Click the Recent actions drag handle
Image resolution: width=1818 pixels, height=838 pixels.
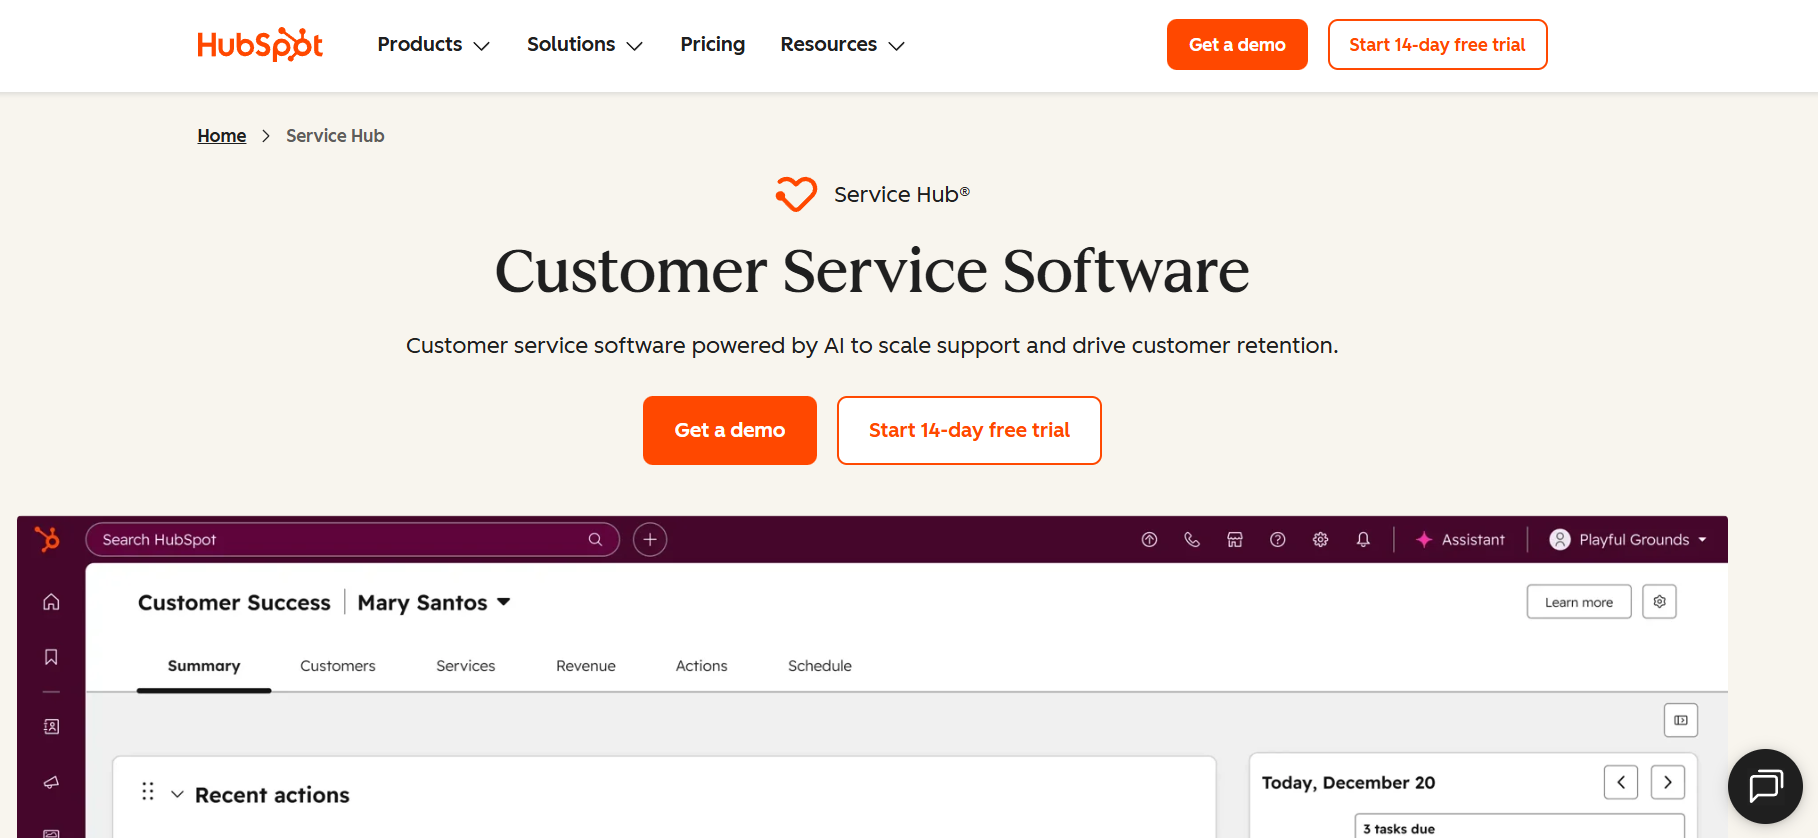click(x=148, y=791)
